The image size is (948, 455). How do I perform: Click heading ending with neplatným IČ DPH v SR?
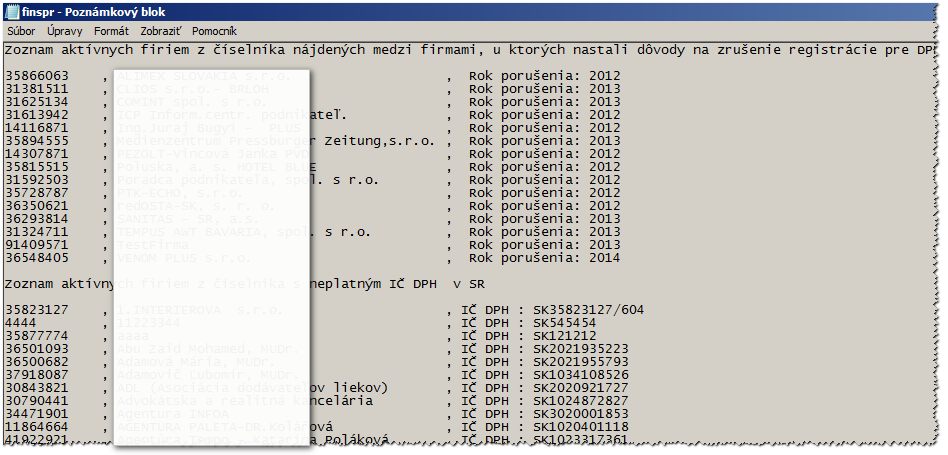click(245, 284)
